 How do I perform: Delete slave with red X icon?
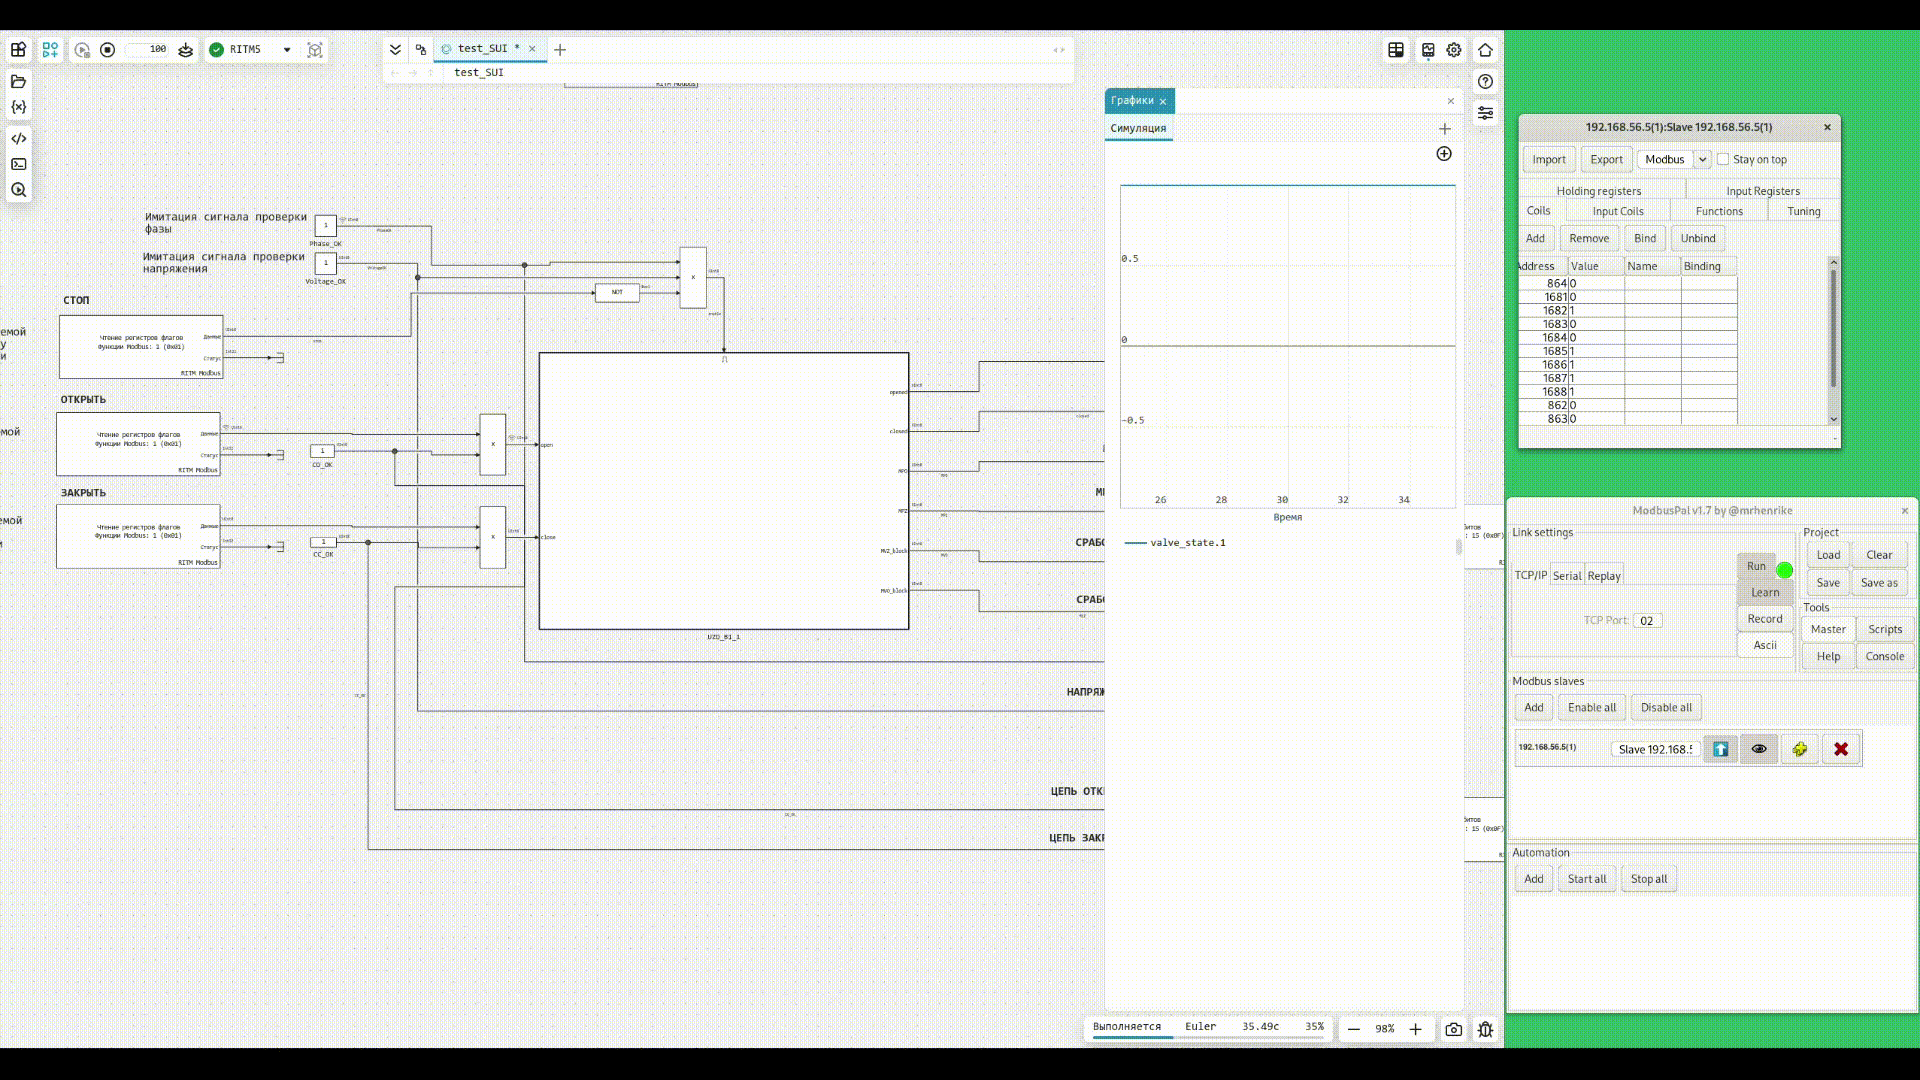(x=1841, y=749)
